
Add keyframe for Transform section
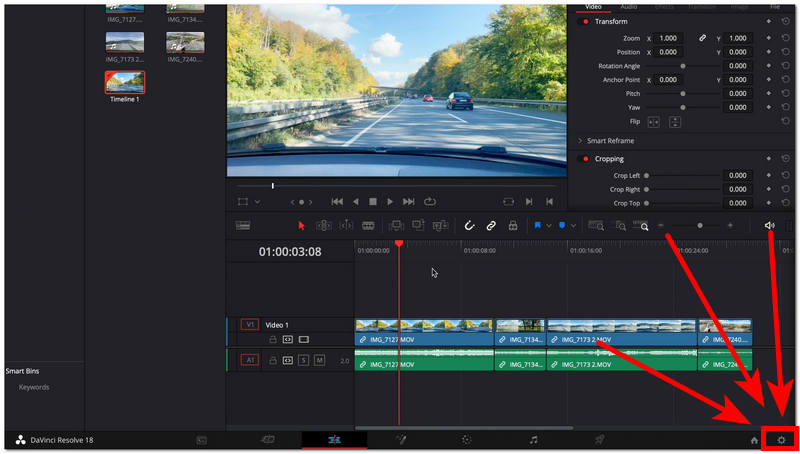pos(768,21)
